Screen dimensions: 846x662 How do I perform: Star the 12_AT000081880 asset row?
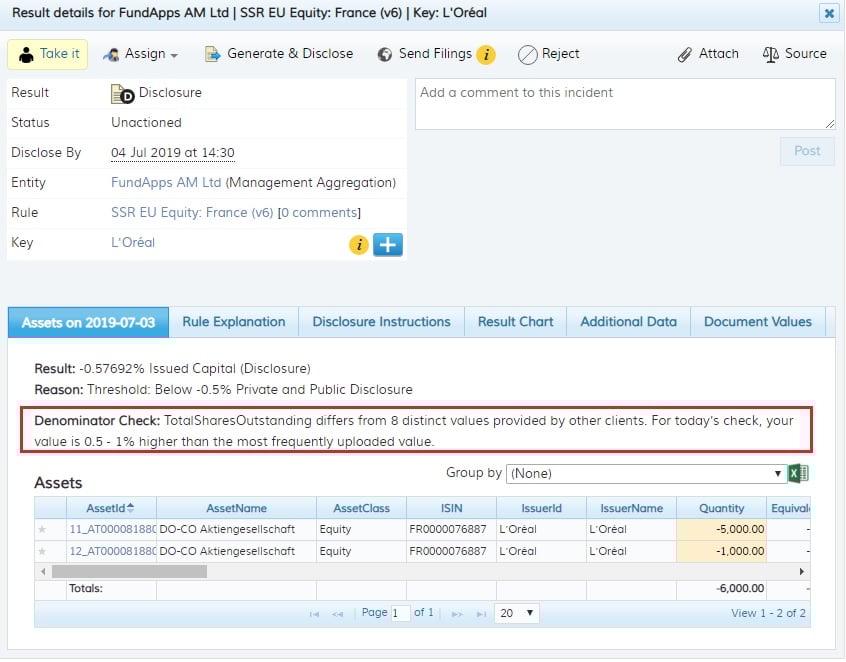pyautogui.click(x=42, y=551)
